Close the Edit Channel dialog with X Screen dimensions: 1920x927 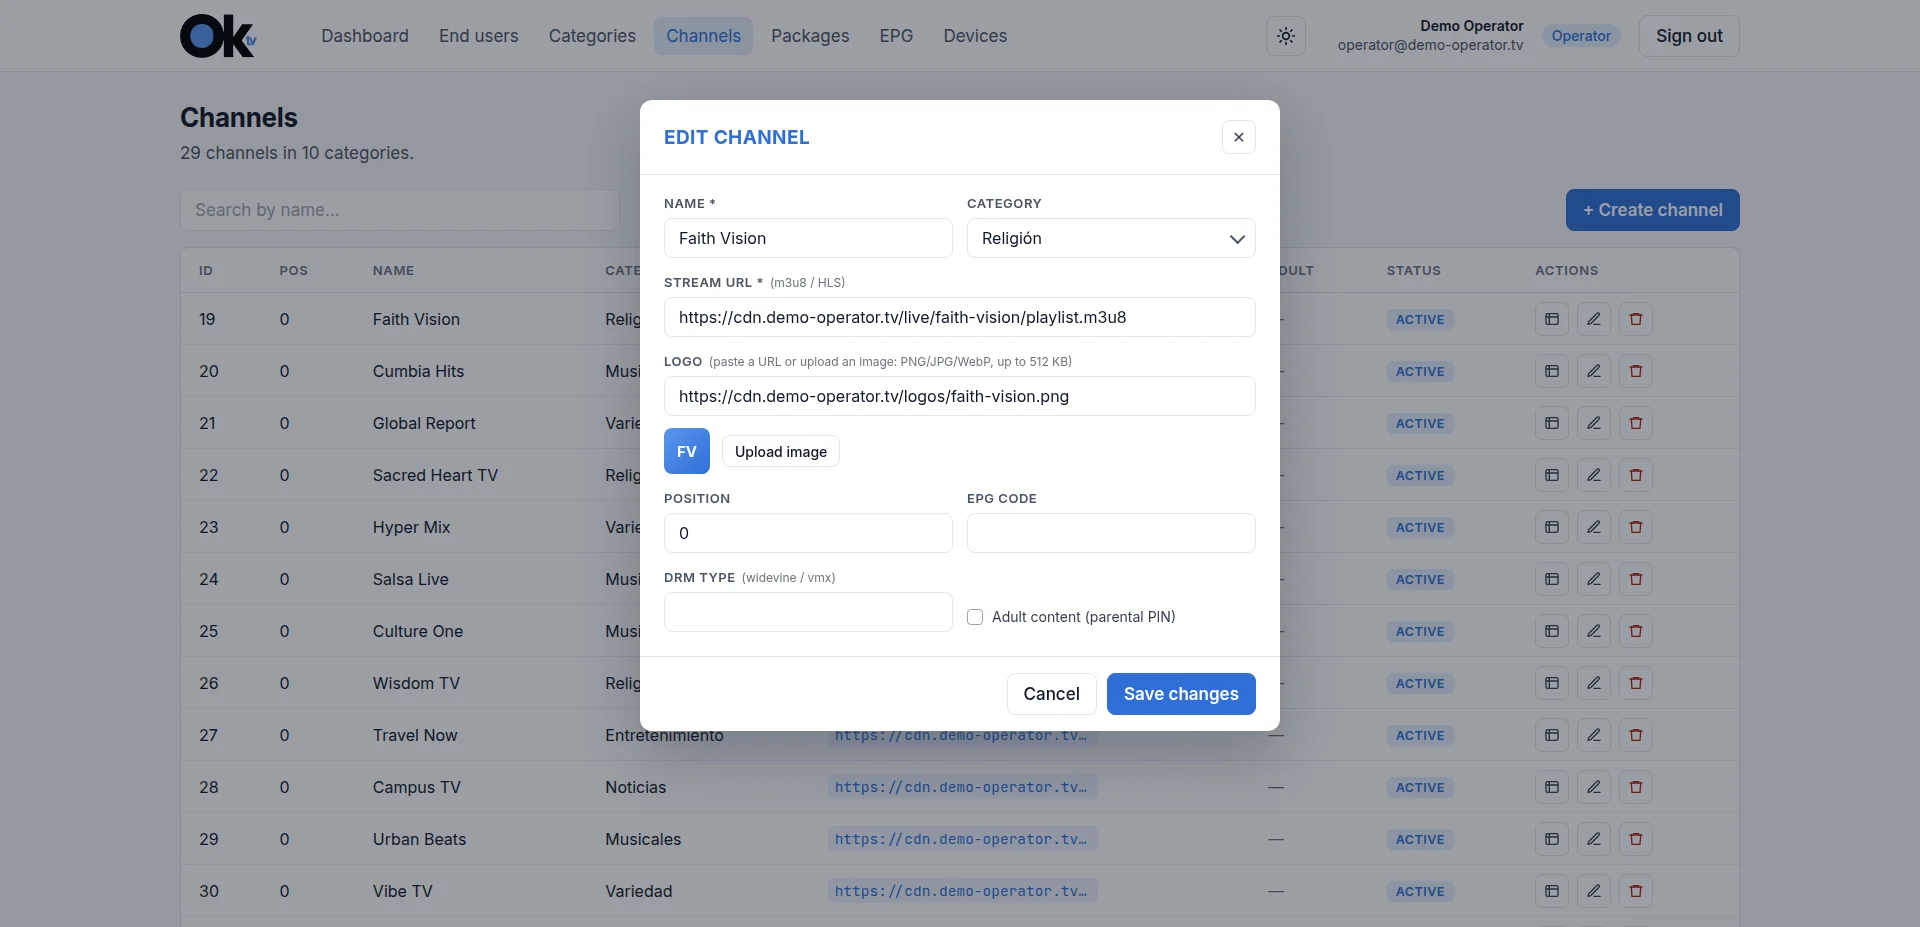coord(1239,137)
